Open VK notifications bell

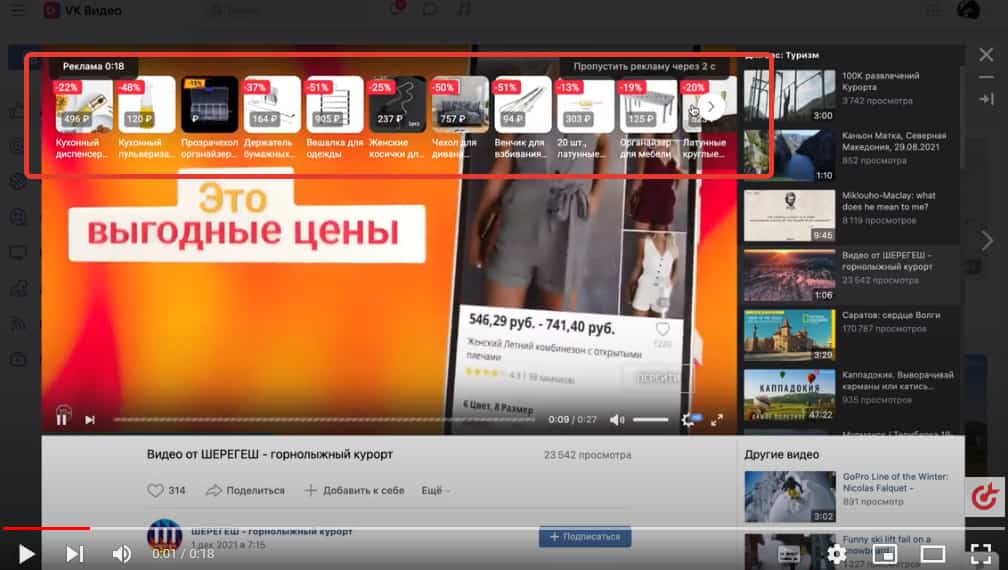[x=396, y=10]
